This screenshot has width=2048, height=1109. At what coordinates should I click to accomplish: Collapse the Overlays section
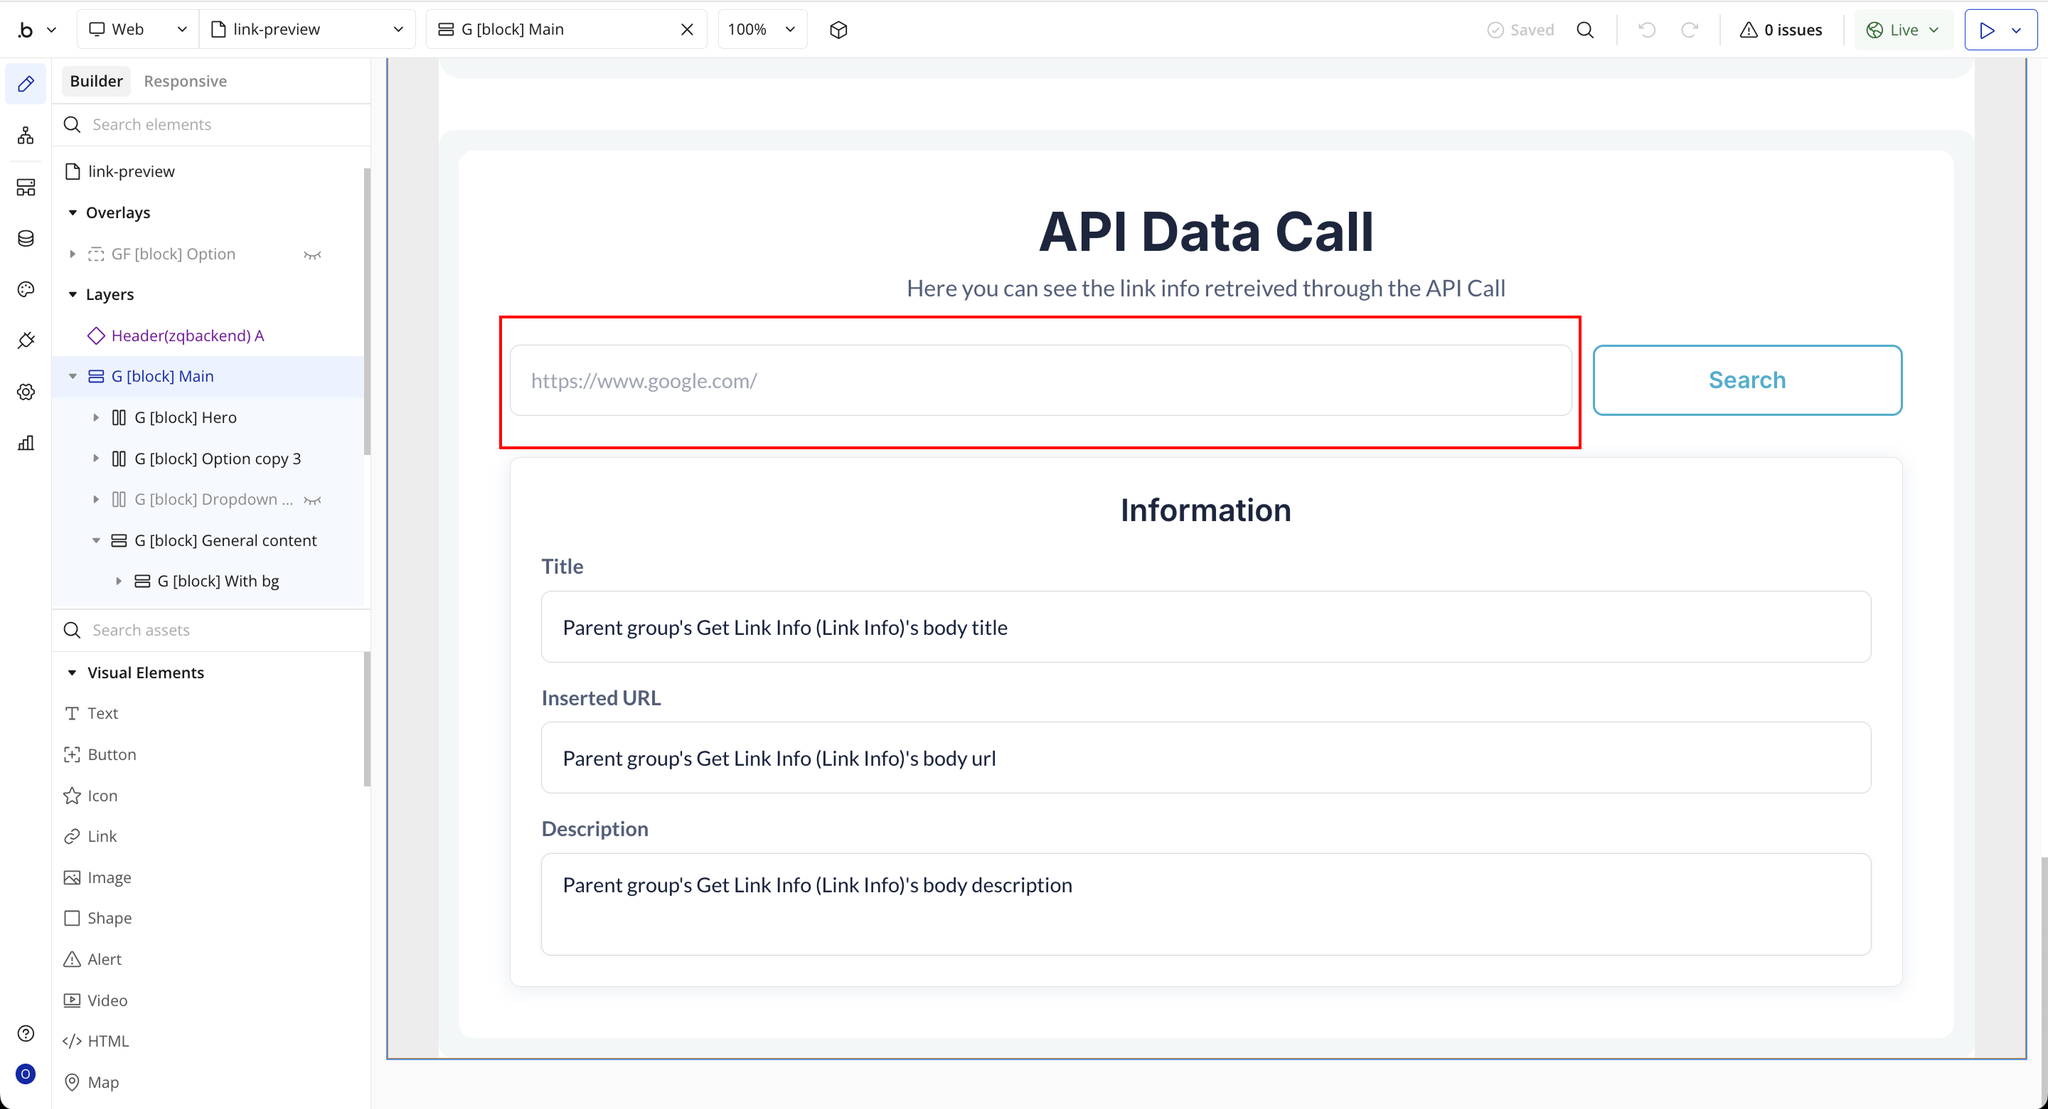(72, 213)
